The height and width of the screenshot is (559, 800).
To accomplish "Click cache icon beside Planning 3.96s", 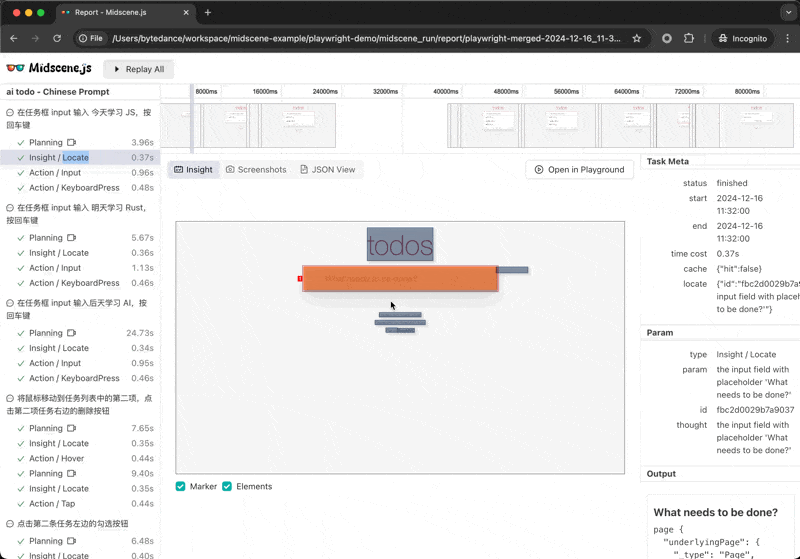I will tap(71, 142).
